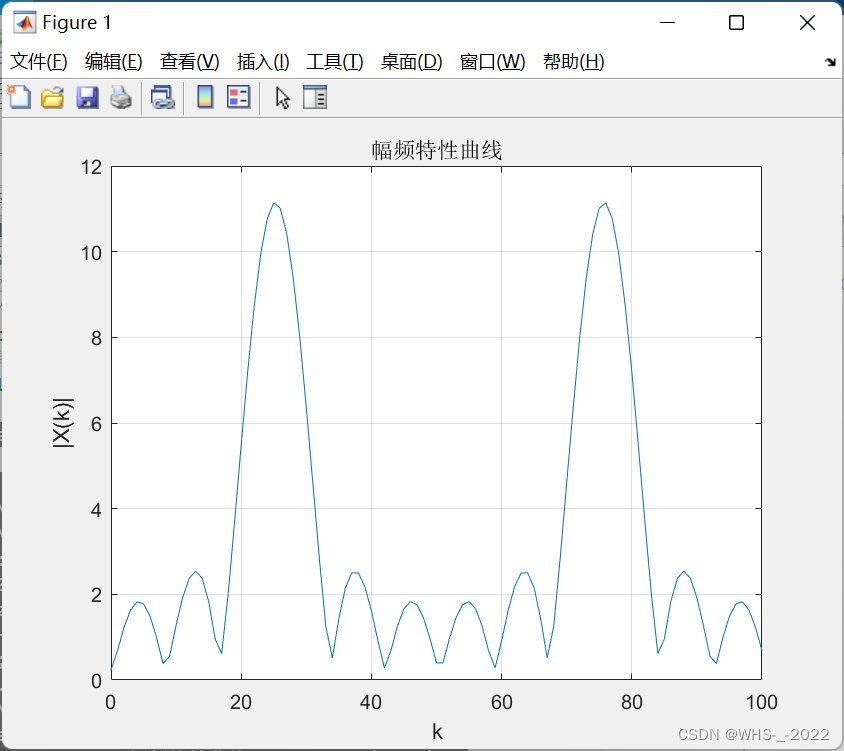Select the plot title 幅频特性曲线
844x751 pixels.
437,150
